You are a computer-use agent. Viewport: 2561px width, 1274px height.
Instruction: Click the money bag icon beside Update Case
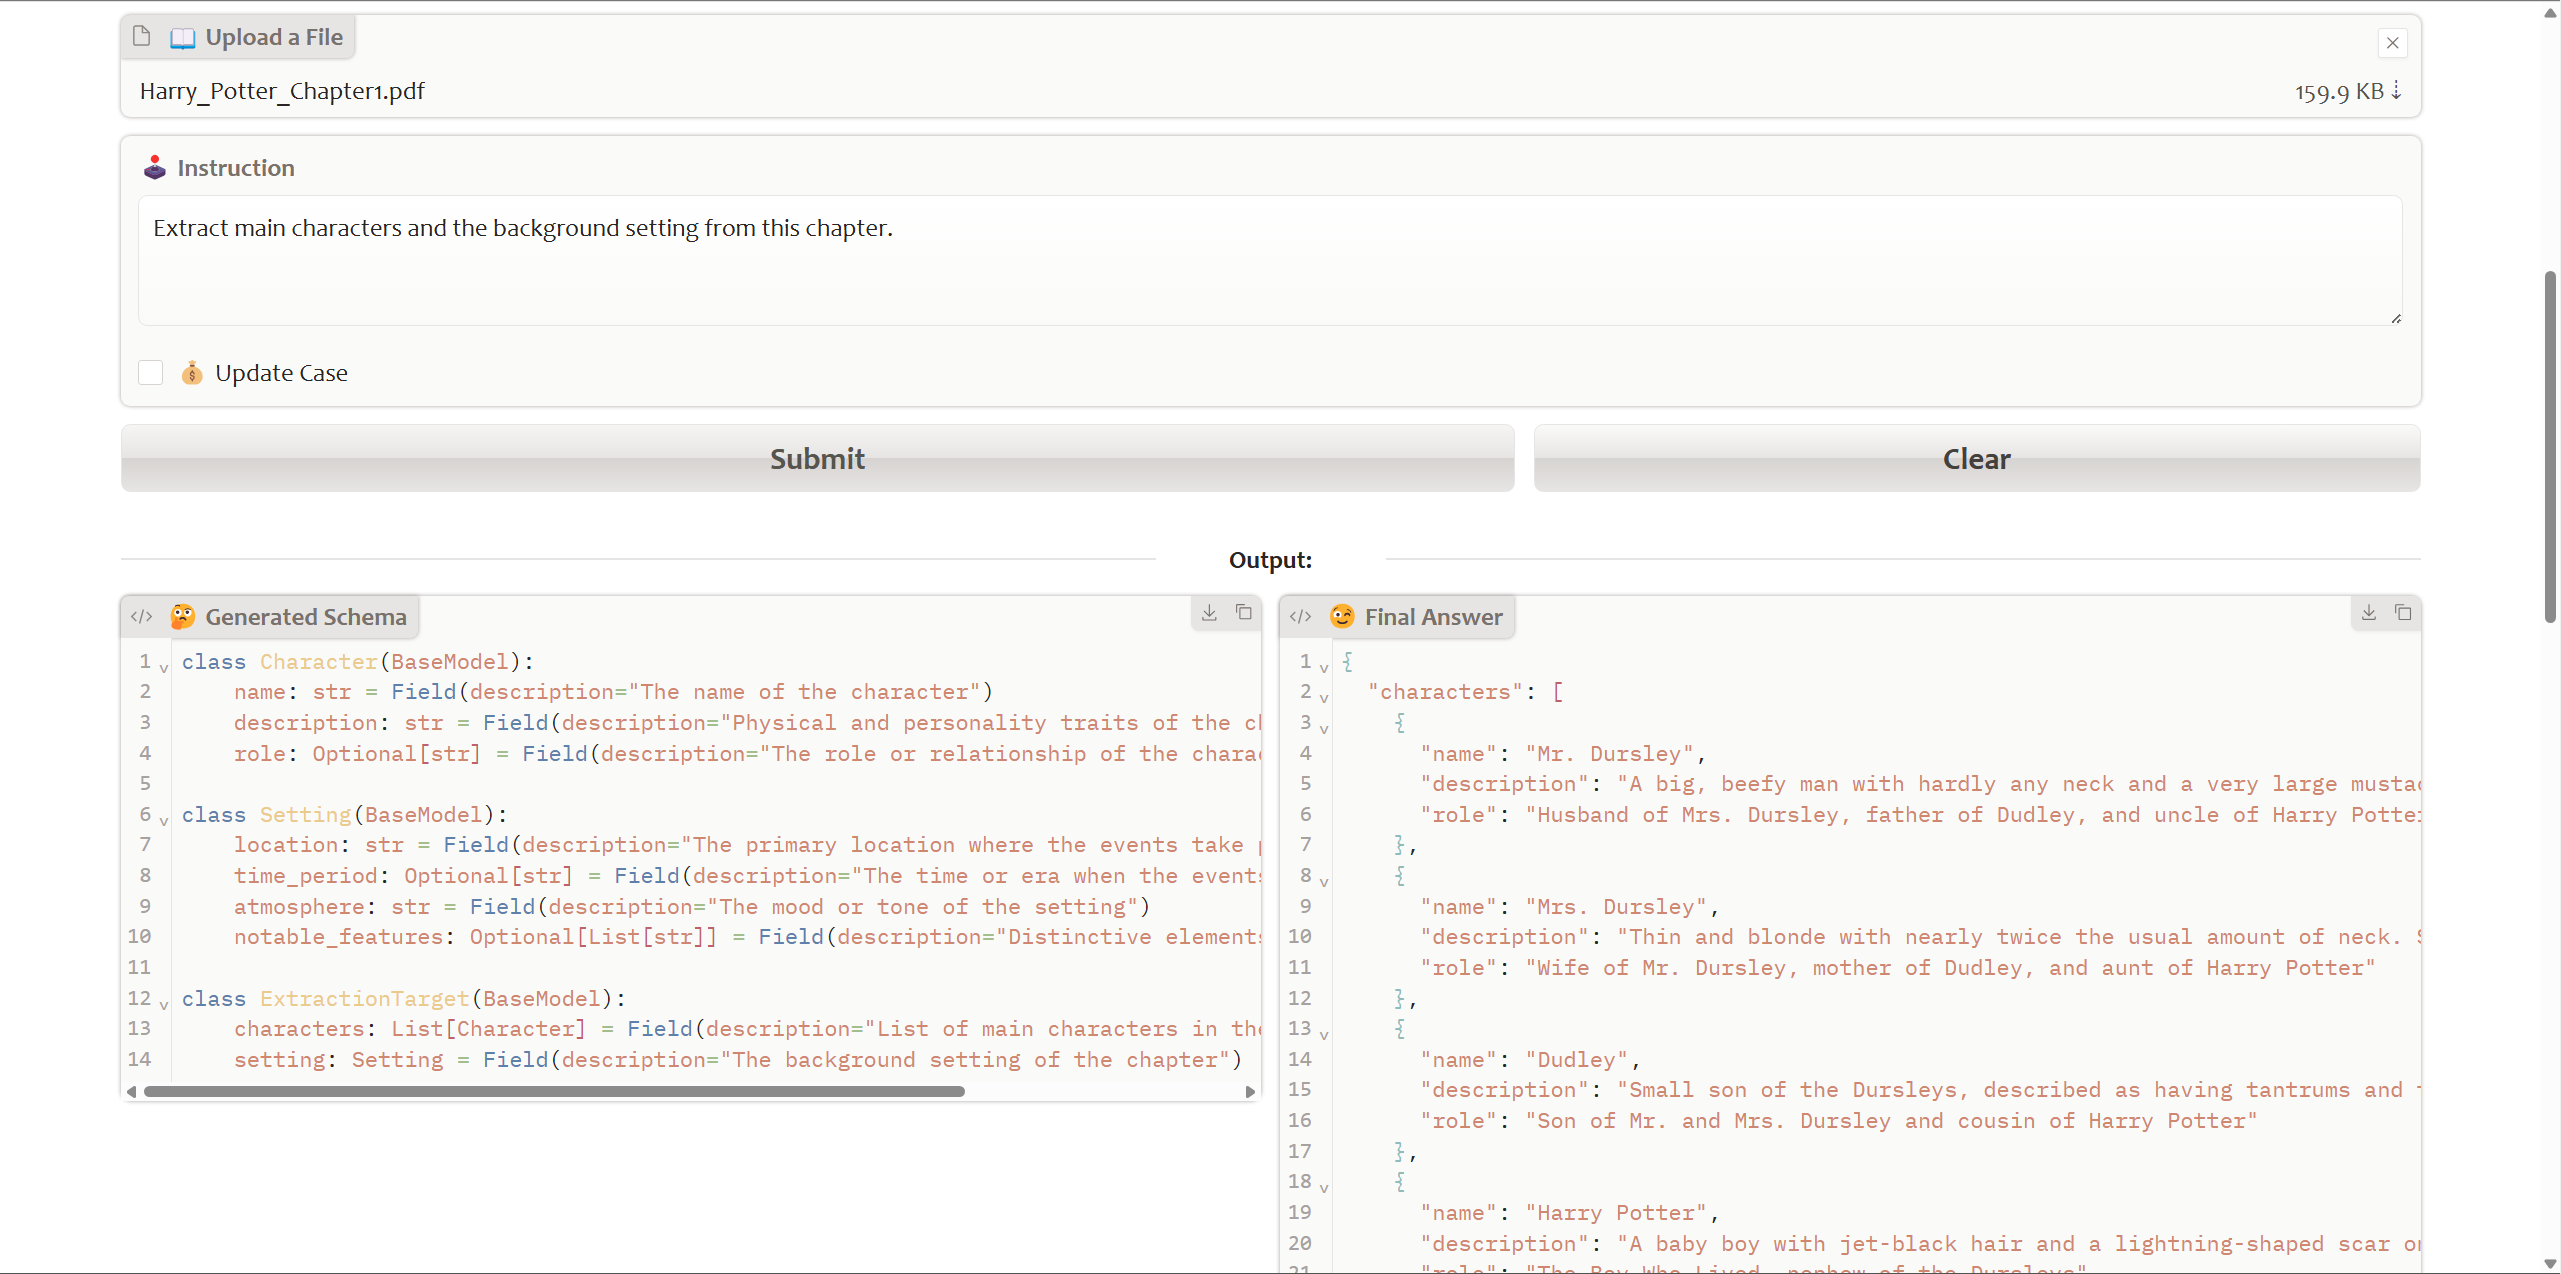(192, 373)
